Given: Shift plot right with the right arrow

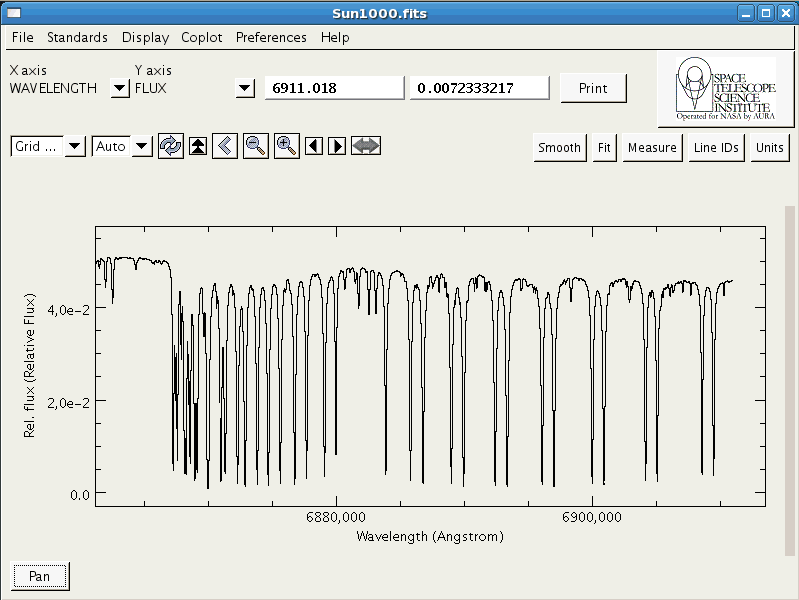Looking at the screenshot, I should click(337, 146).
